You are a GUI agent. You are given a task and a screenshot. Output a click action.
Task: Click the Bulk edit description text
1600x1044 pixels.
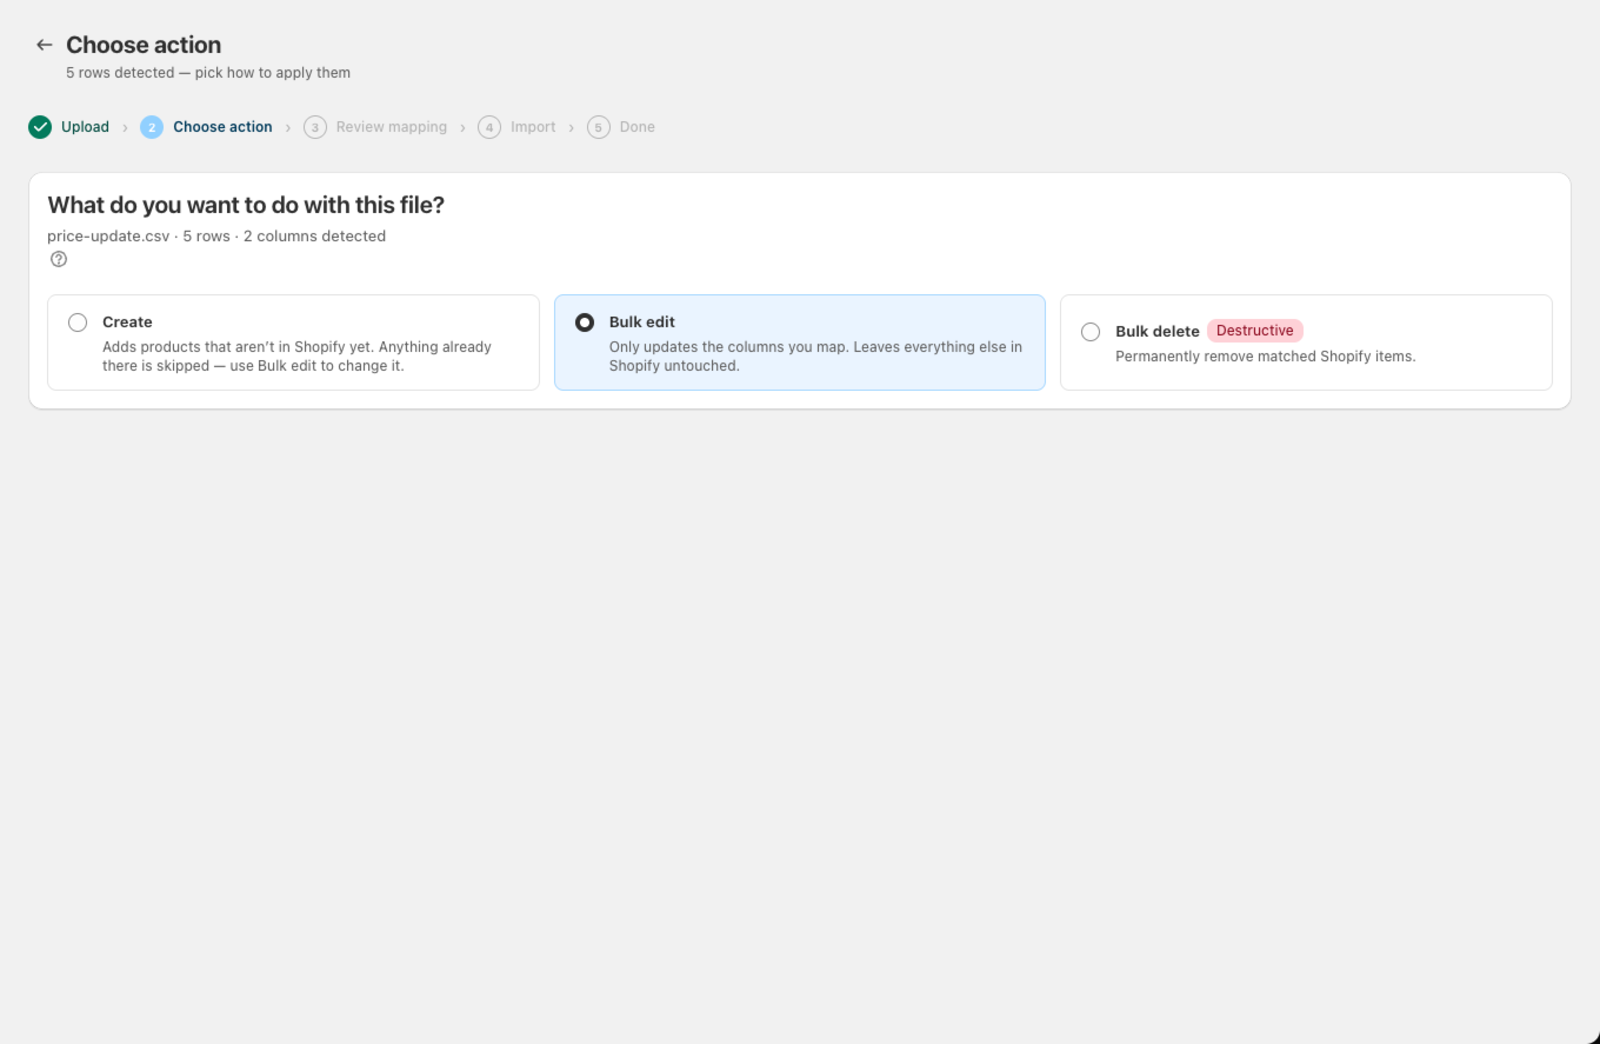(815, 356)
